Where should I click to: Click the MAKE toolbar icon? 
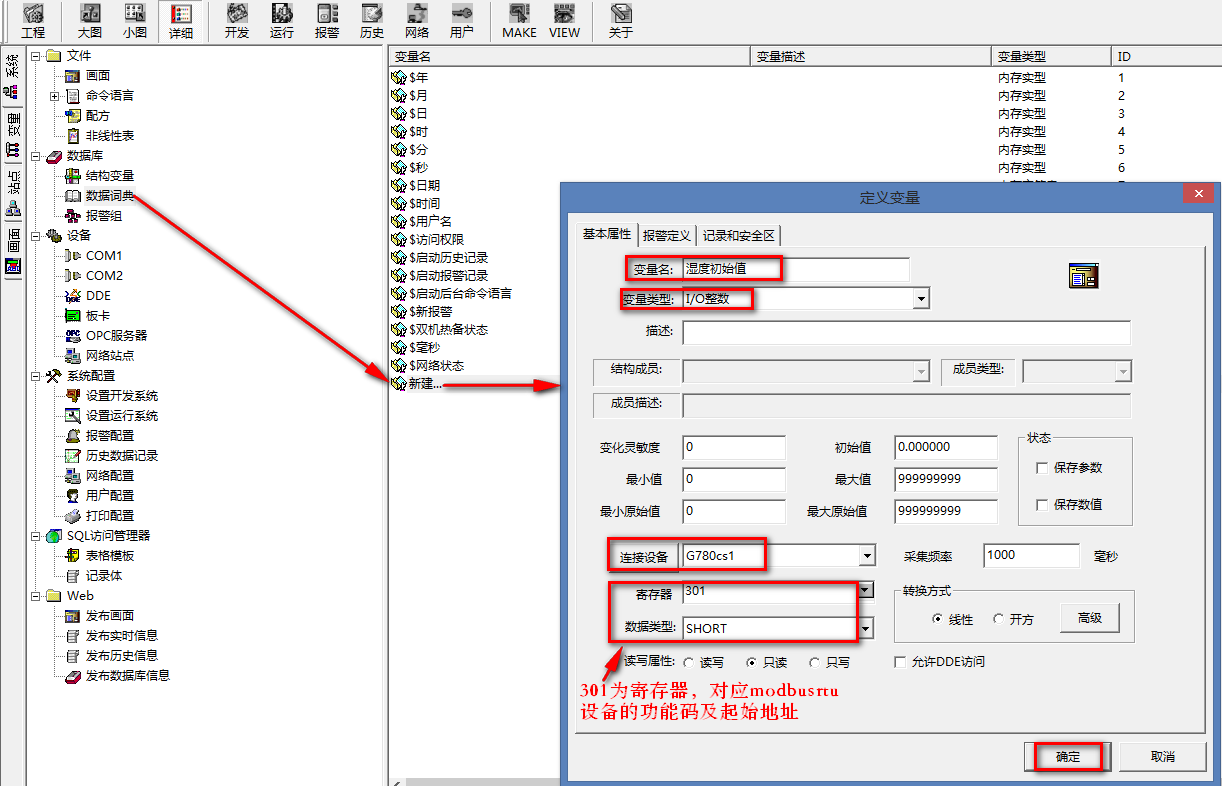[519, 20]
